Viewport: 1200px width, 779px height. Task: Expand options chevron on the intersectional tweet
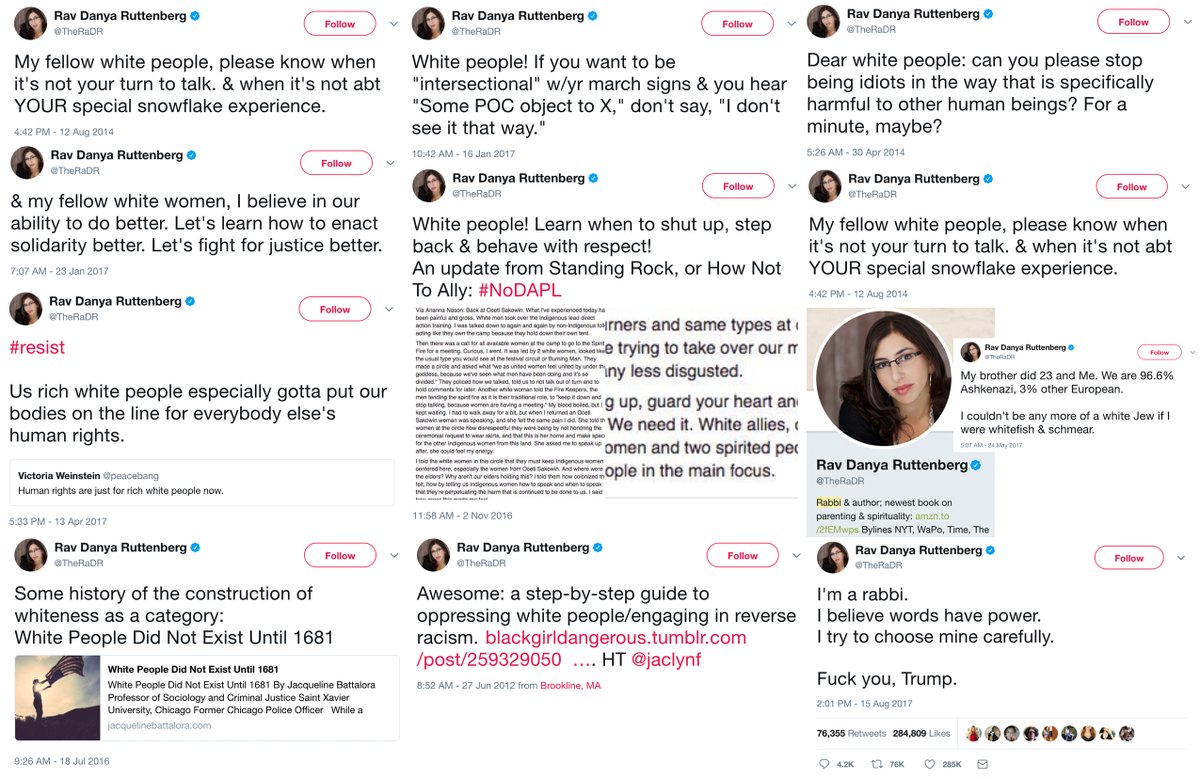pos(790,23)
